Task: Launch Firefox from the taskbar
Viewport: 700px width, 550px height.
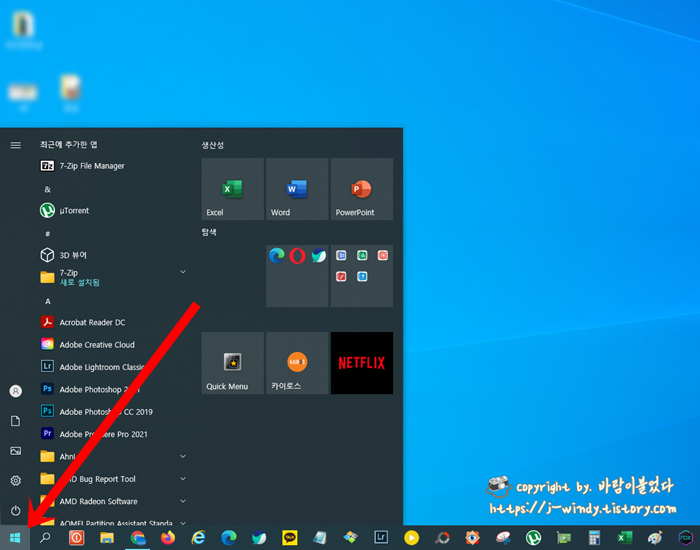Action: (168, 538)
